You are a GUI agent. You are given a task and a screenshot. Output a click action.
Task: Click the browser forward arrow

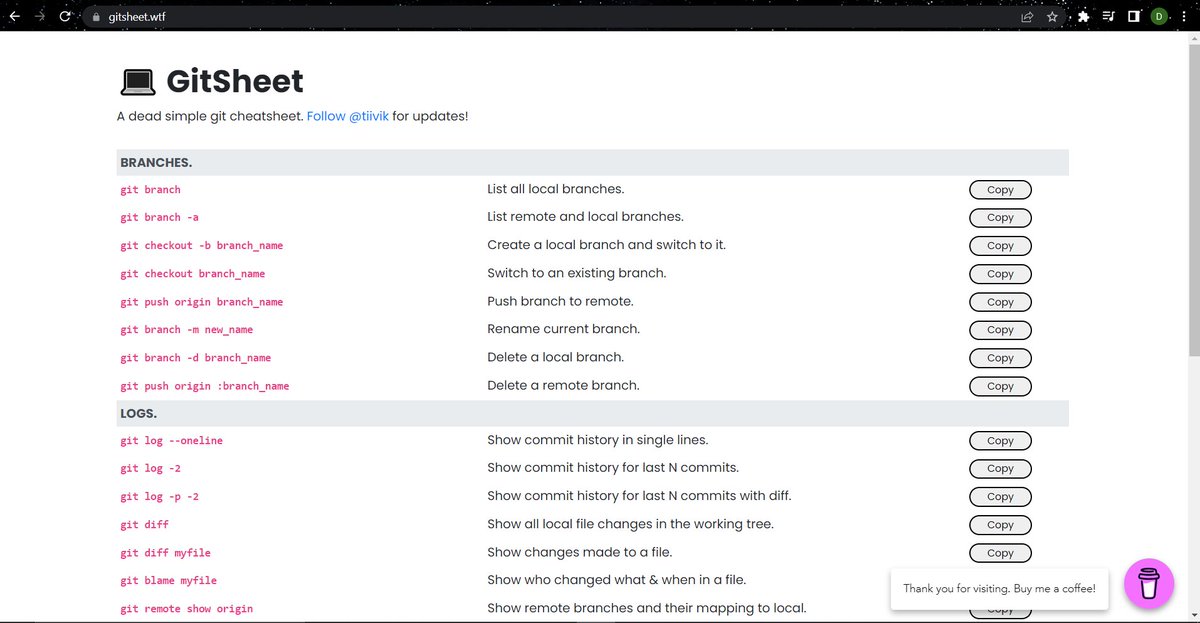(40, 17)
